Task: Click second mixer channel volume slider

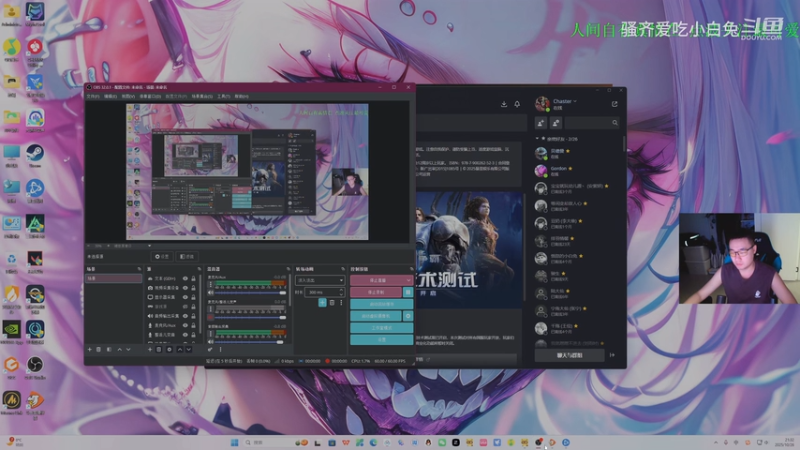Action: (x=251, y=317)
